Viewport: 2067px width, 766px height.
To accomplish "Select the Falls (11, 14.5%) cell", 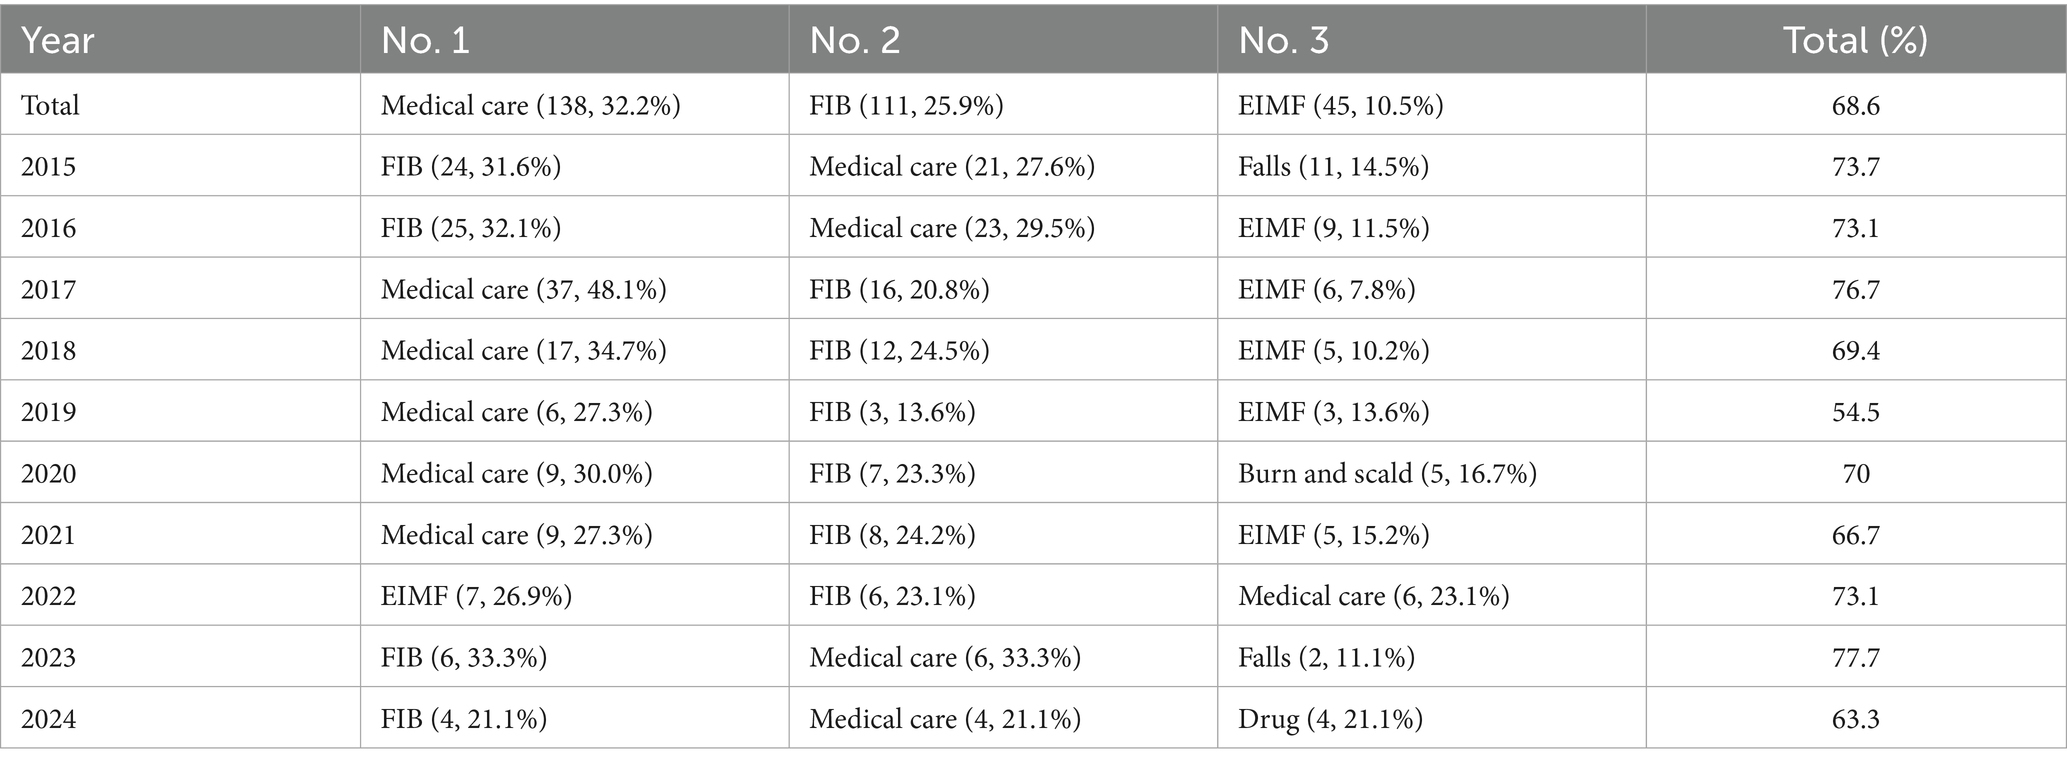I will coord(1333,166).
